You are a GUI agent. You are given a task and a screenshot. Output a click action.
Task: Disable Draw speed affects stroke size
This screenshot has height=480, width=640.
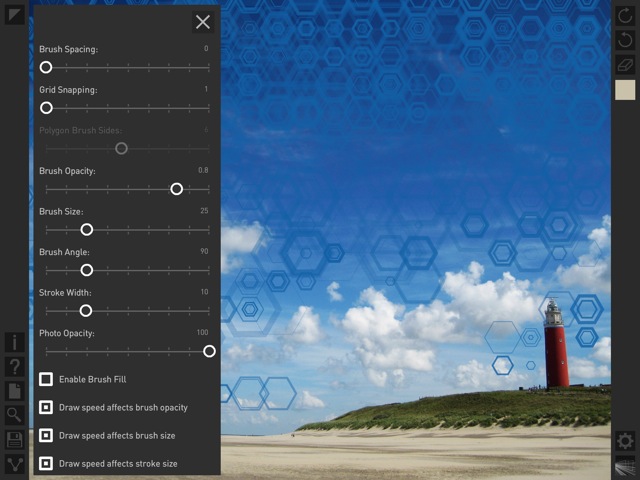pyautogui.click(x=46, y=464)
